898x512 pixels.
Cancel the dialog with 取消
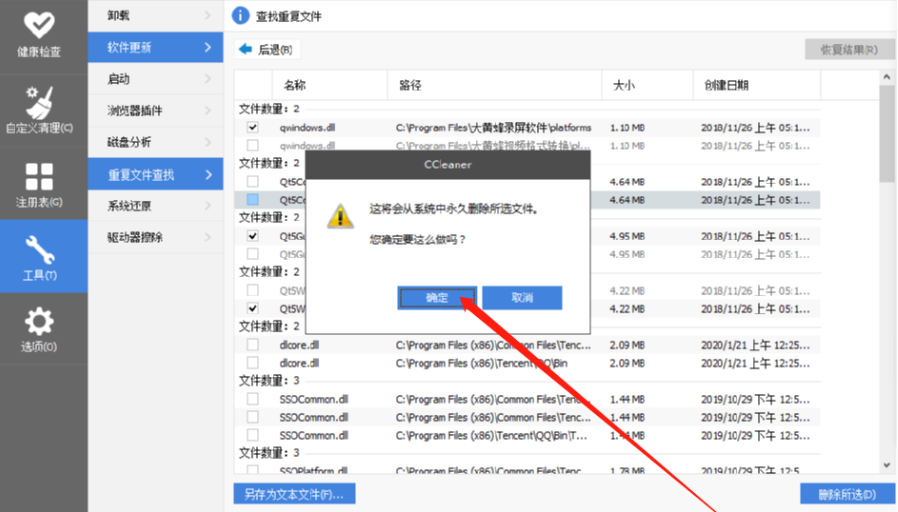click(x=521, y=298)
